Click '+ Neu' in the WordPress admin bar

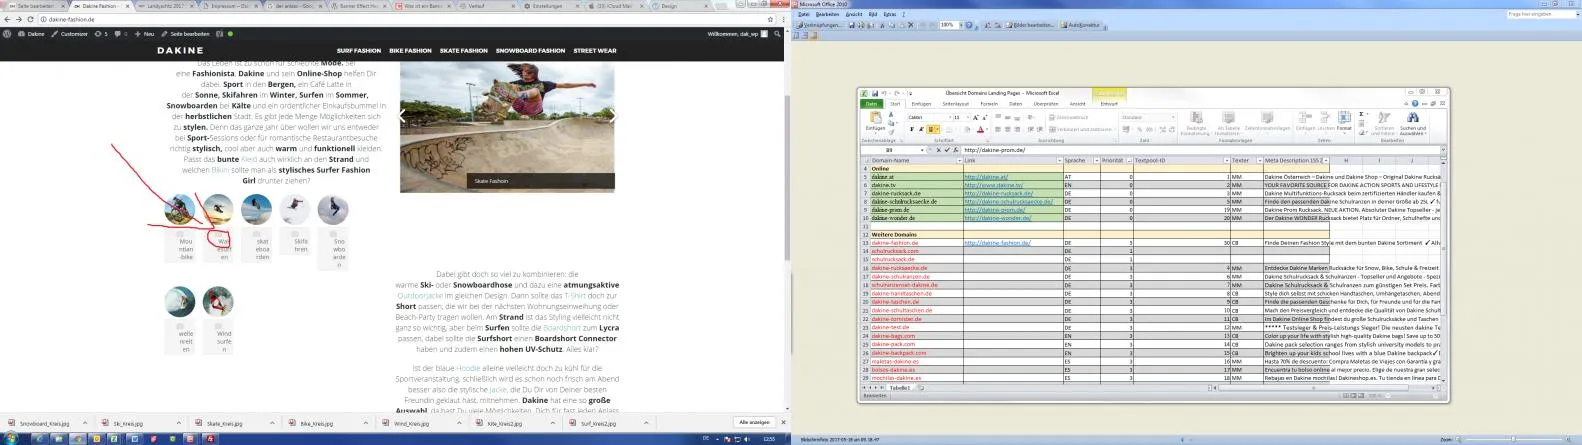[146, 34]
